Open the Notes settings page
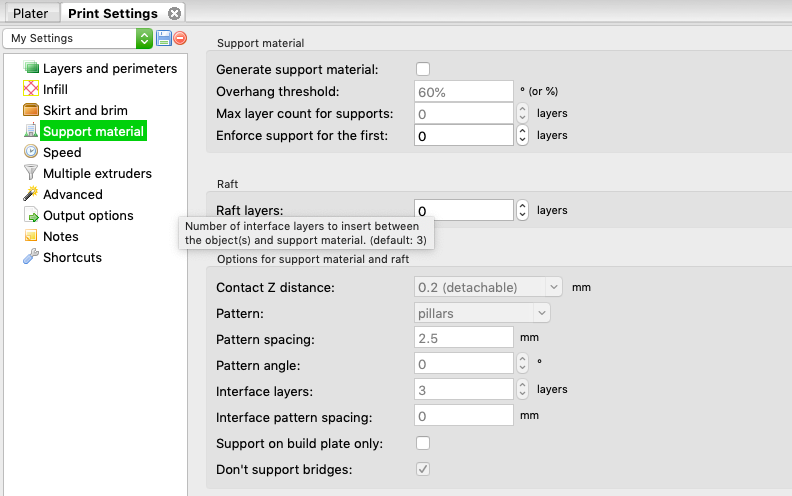This screenshot has width=792, height=496. click(61, 236)
